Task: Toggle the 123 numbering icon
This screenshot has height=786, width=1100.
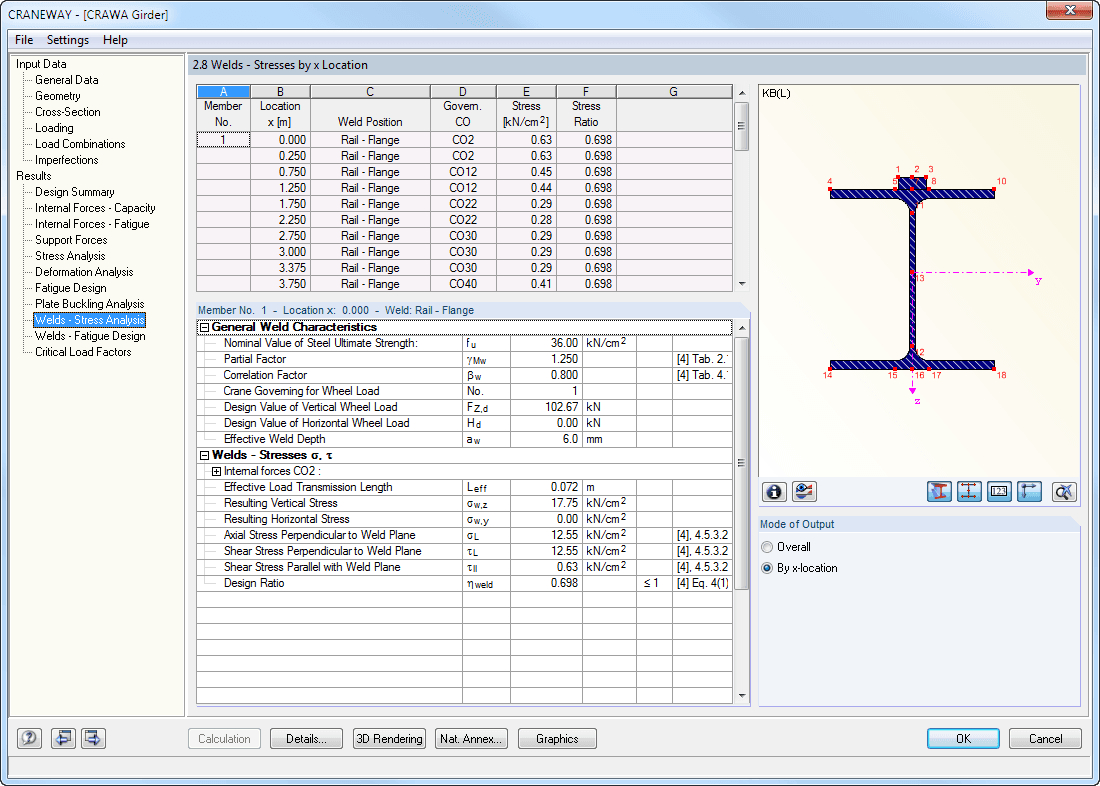Action: point(999,492)
